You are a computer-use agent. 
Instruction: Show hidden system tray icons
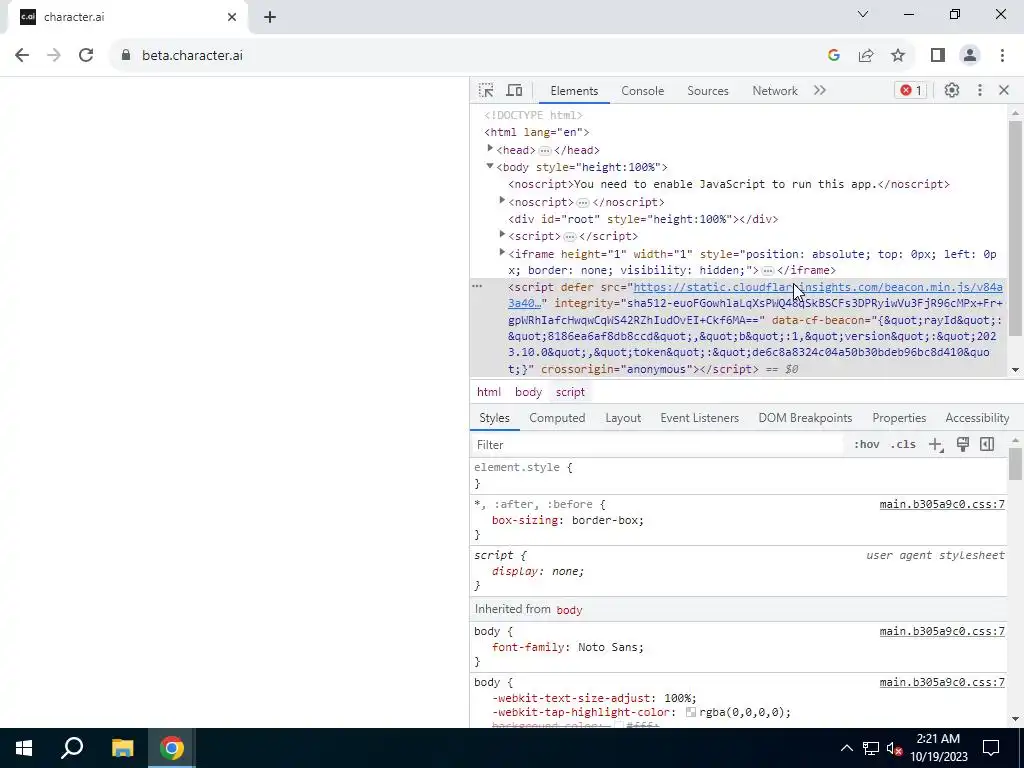(x=846, y=748)
